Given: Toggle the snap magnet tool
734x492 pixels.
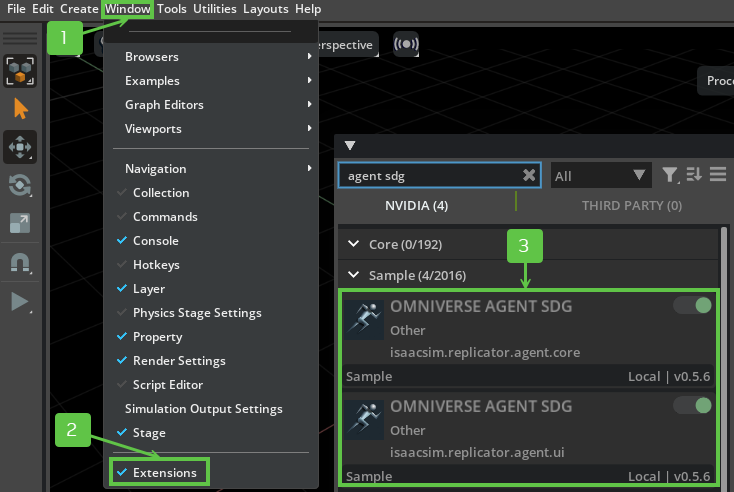Looking at the screenshot, I should pyautogui.click(x=20, y=263).
